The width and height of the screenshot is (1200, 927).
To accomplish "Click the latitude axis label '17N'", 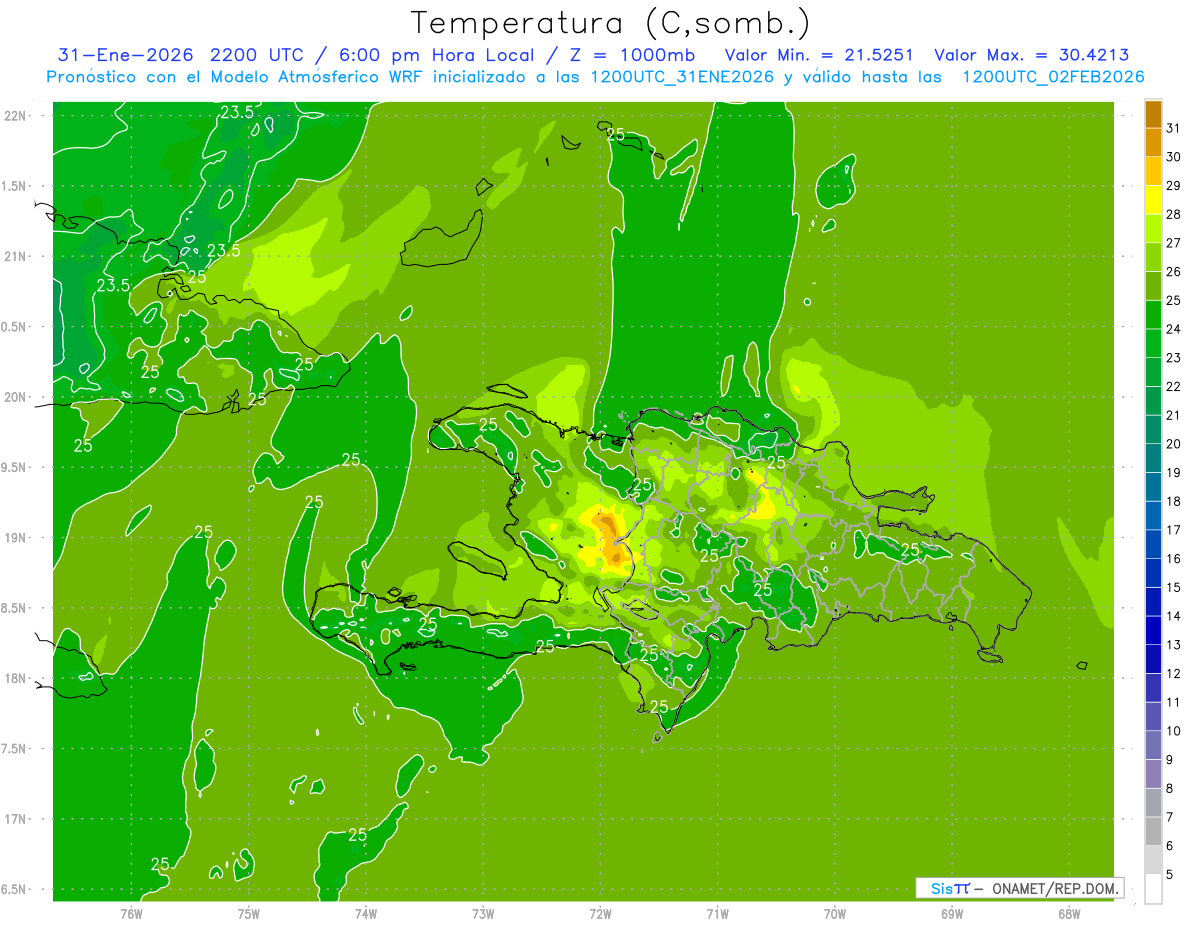I will [16, 819].
